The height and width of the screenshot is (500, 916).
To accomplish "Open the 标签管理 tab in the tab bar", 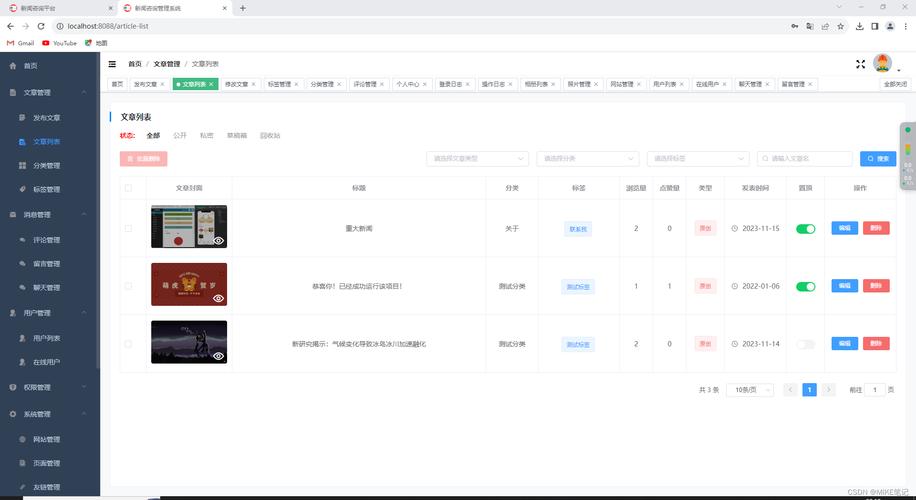I will 279,84.
